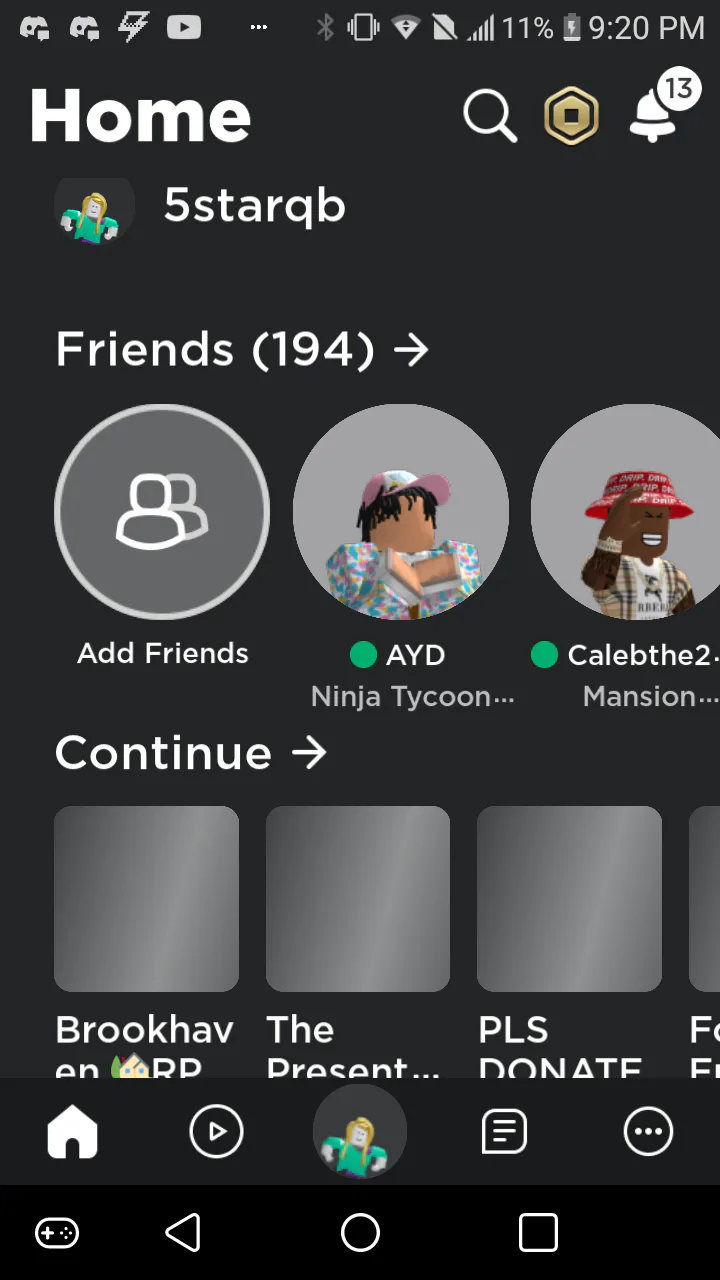Open the 5starqb username link

[x=255, y=205]
